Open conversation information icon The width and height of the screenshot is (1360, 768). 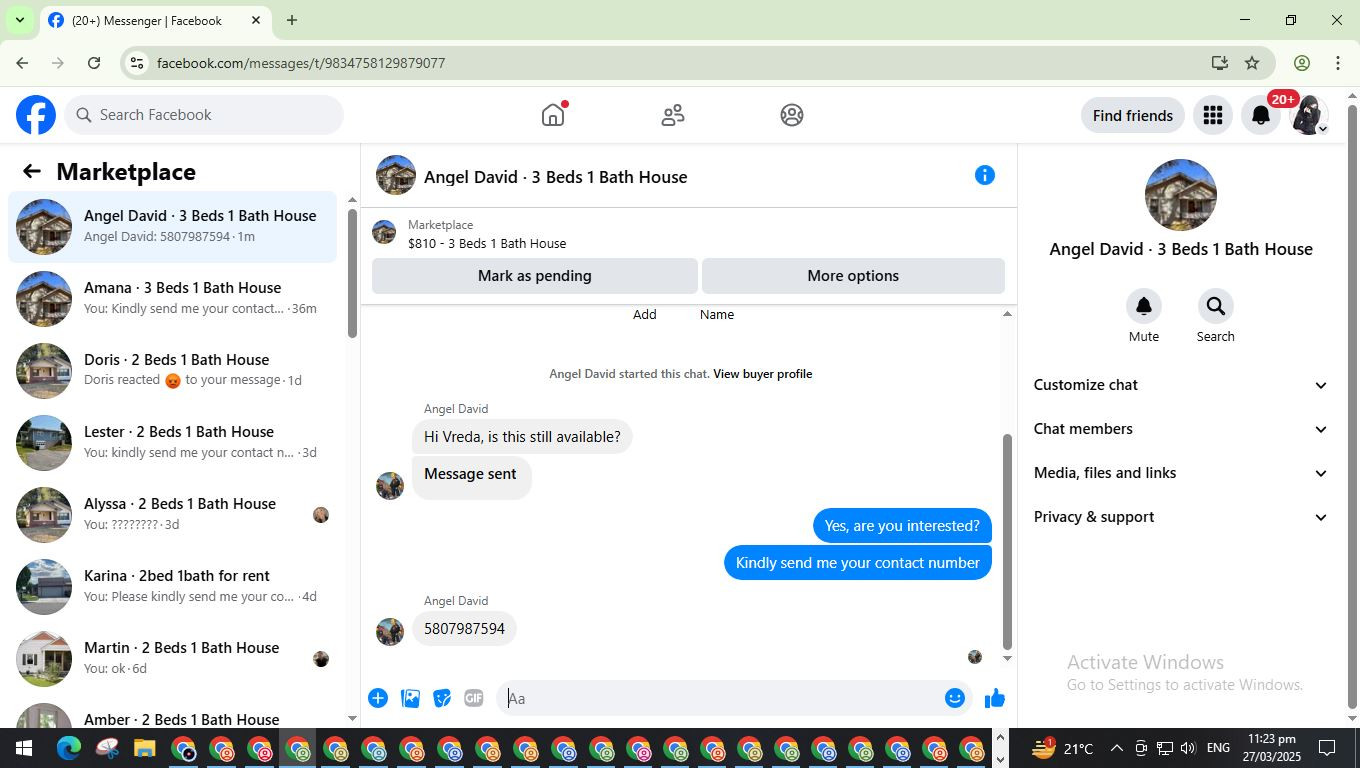point(985,176)
